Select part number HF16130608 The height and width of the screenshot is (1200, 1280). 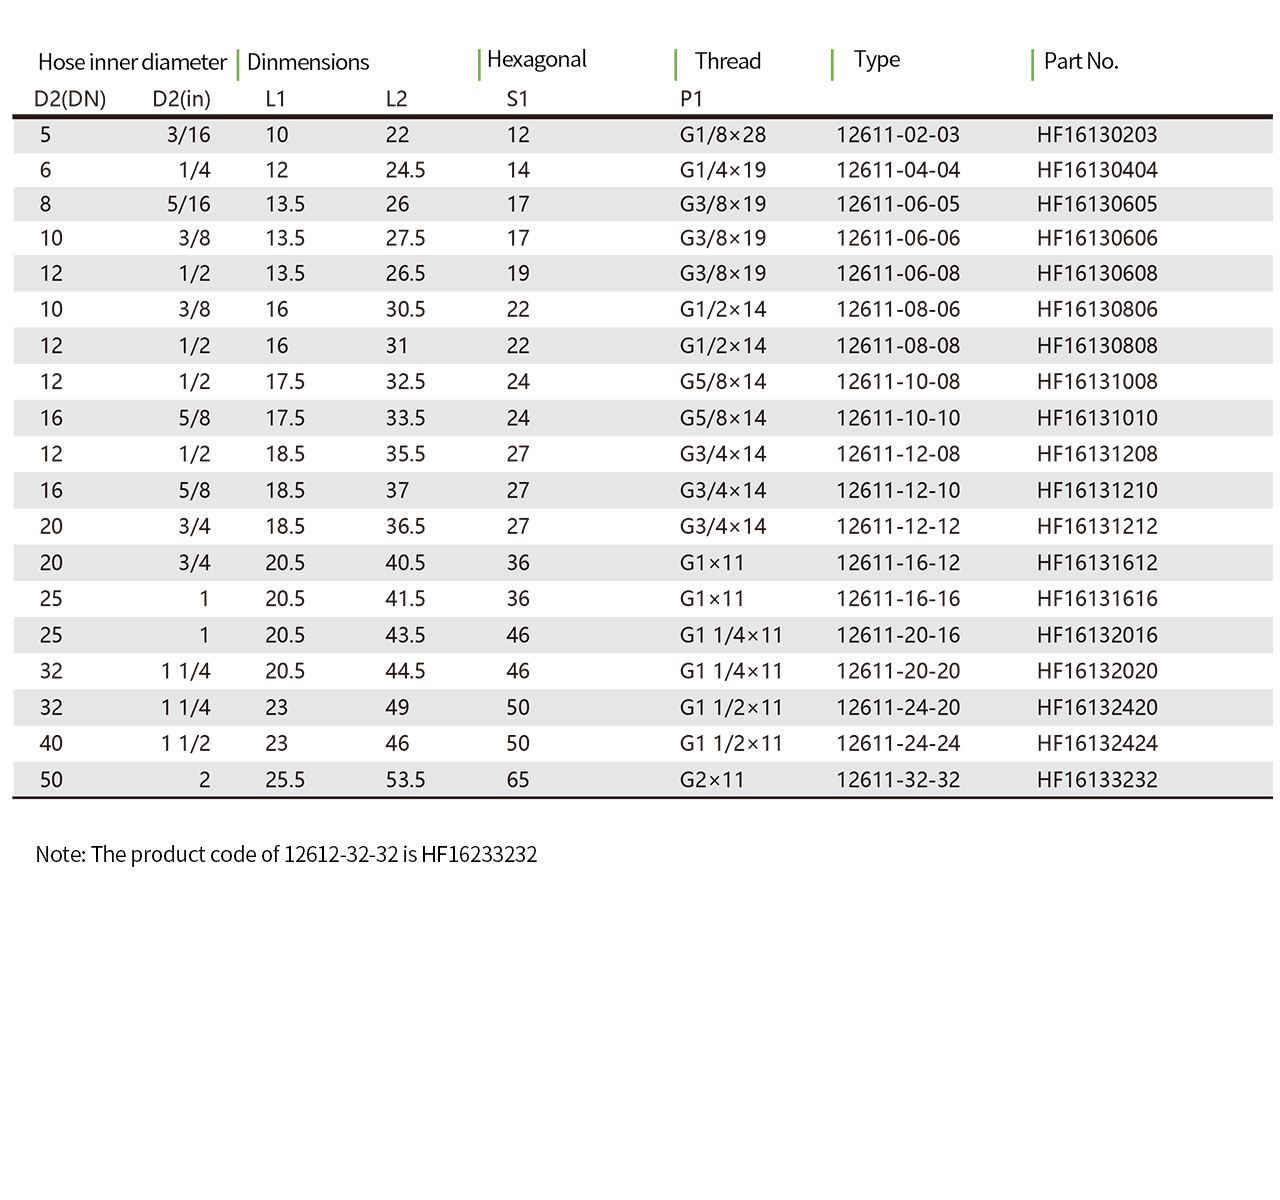click(1097, 273)
